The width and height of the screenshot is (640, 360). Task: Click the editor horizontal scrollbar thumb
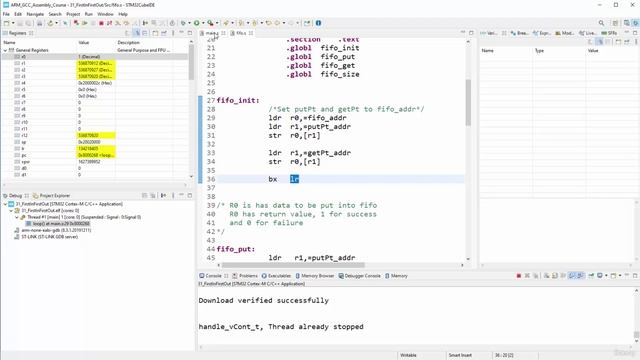[293, 265]
